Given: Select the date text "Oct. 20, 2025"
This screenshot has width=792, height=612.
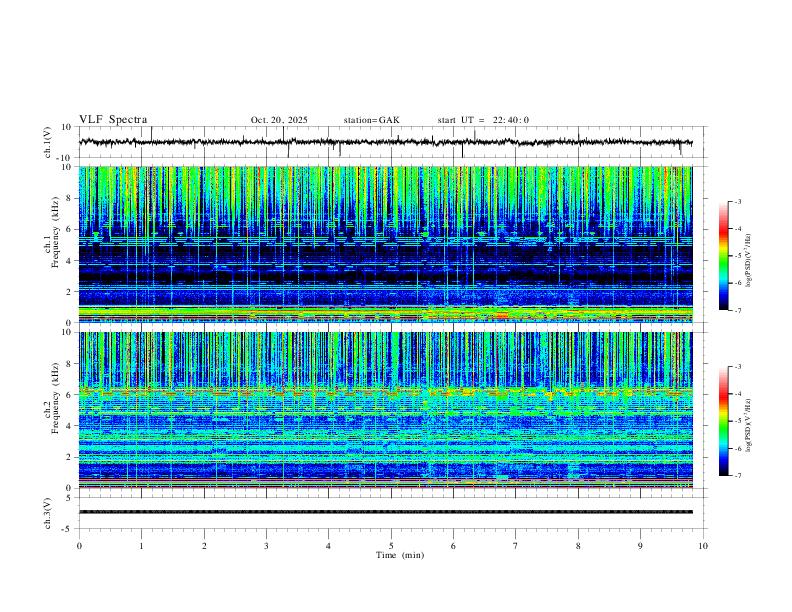Looking at the screenshot, I should coord(279,120).
